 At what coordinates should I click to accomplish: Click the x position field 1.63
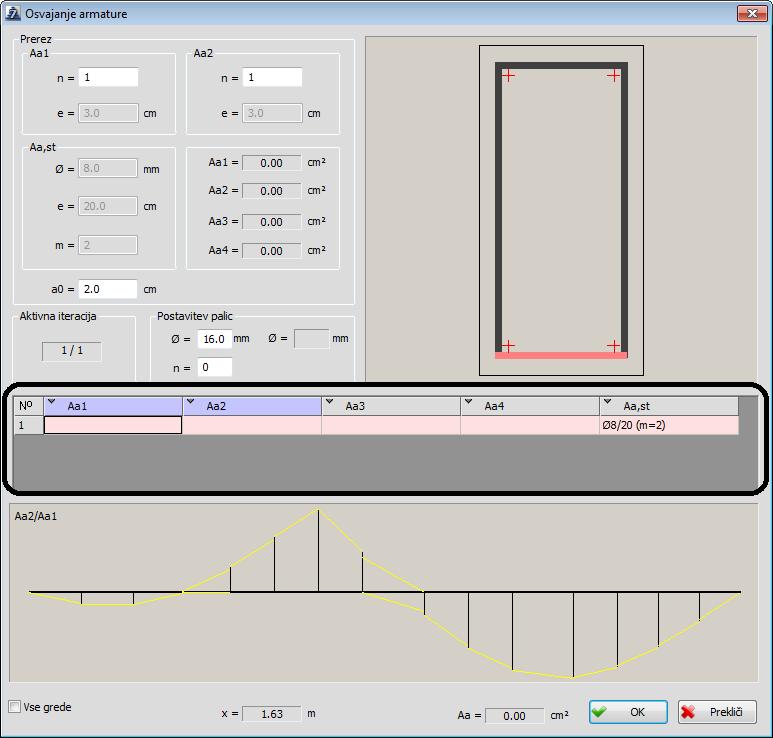(272, 713)
